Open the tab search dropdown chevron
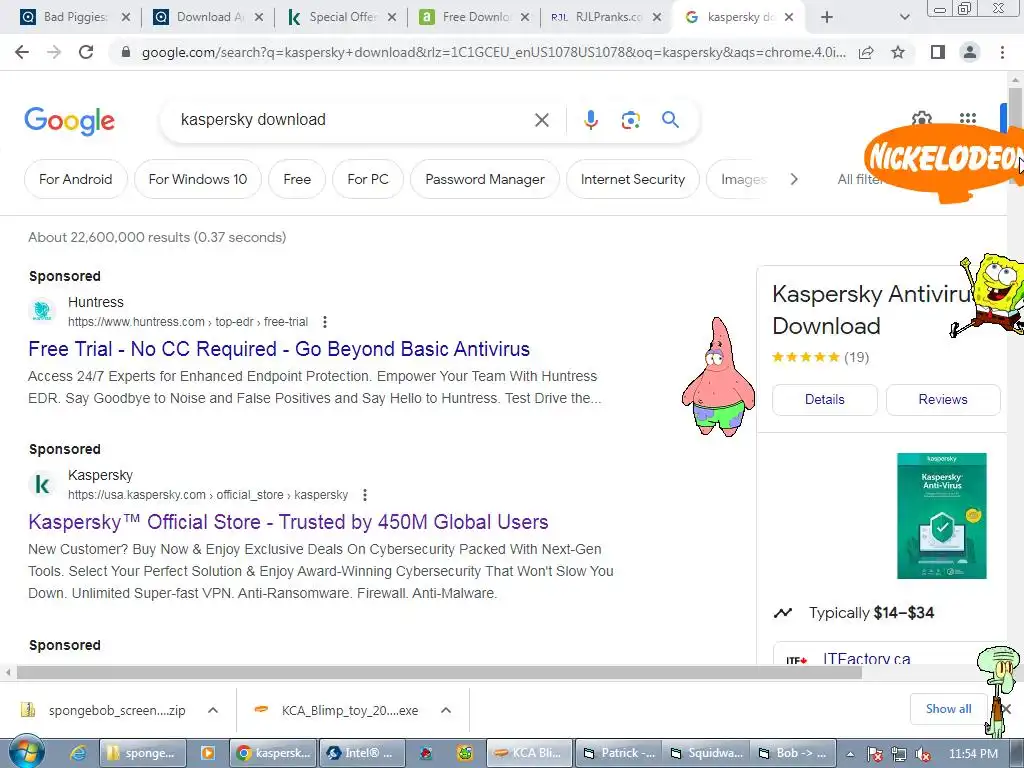Viewport: 1024px width, 768px height. click(904, 17)
